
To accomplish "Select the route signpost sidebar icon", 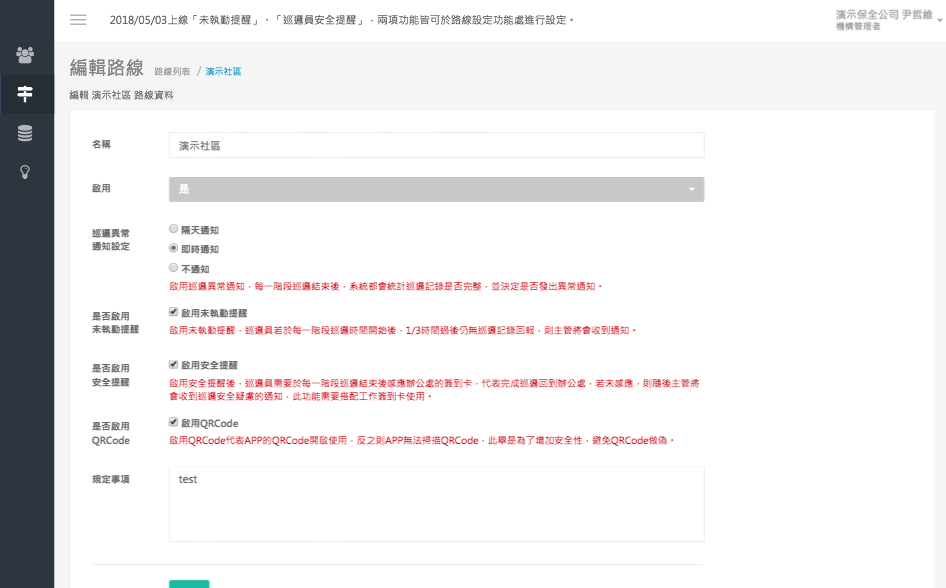I will click(x=25, y=94).
